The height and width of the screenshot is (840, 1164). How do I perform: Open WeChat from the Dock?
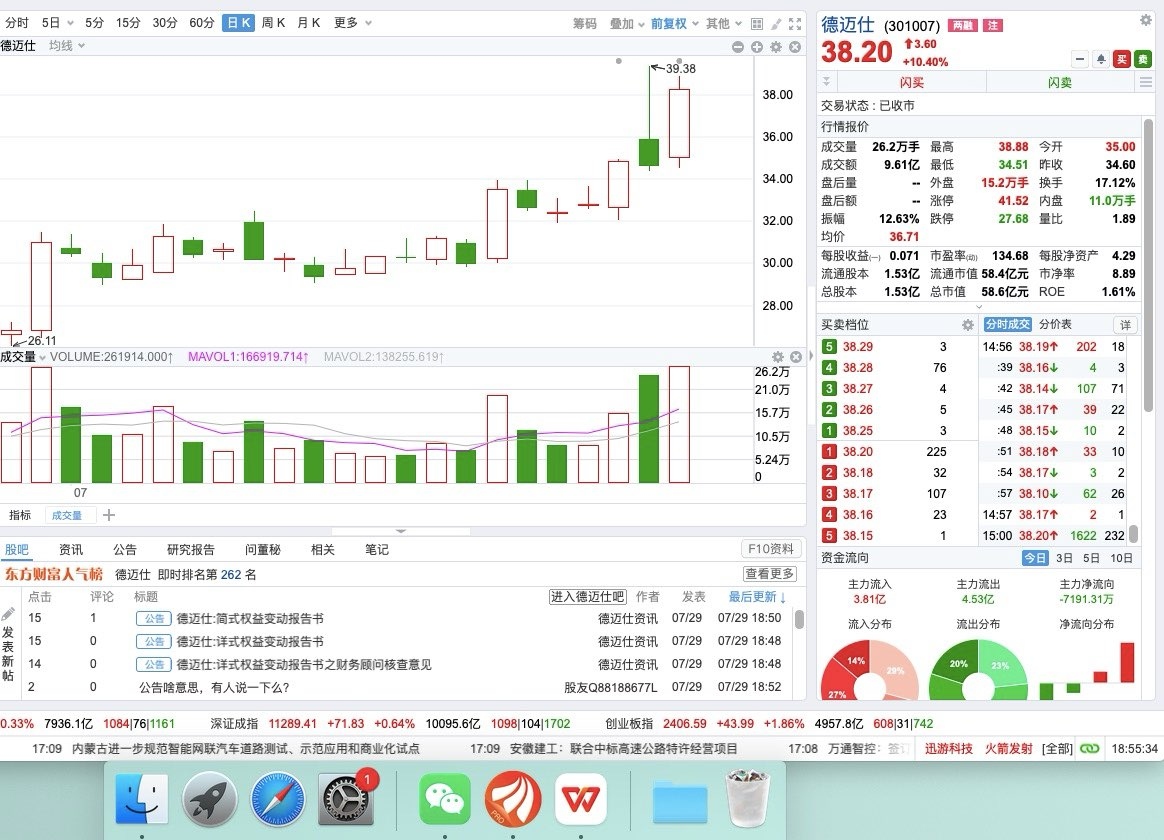click(444, 800)
